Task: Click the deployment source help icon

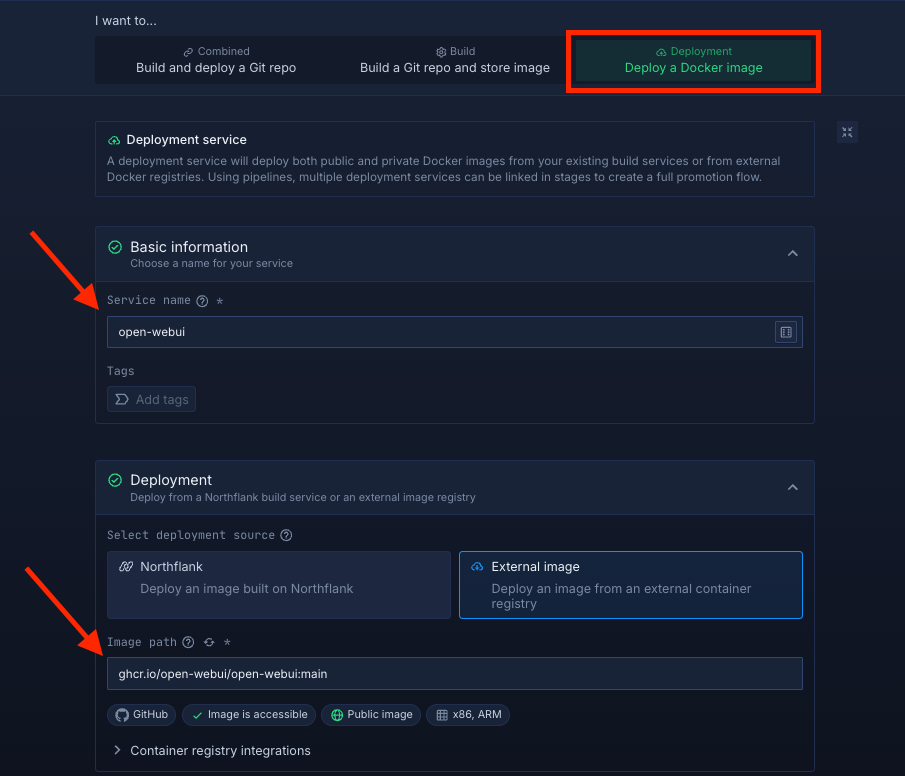Action: [x=286, y=535]
